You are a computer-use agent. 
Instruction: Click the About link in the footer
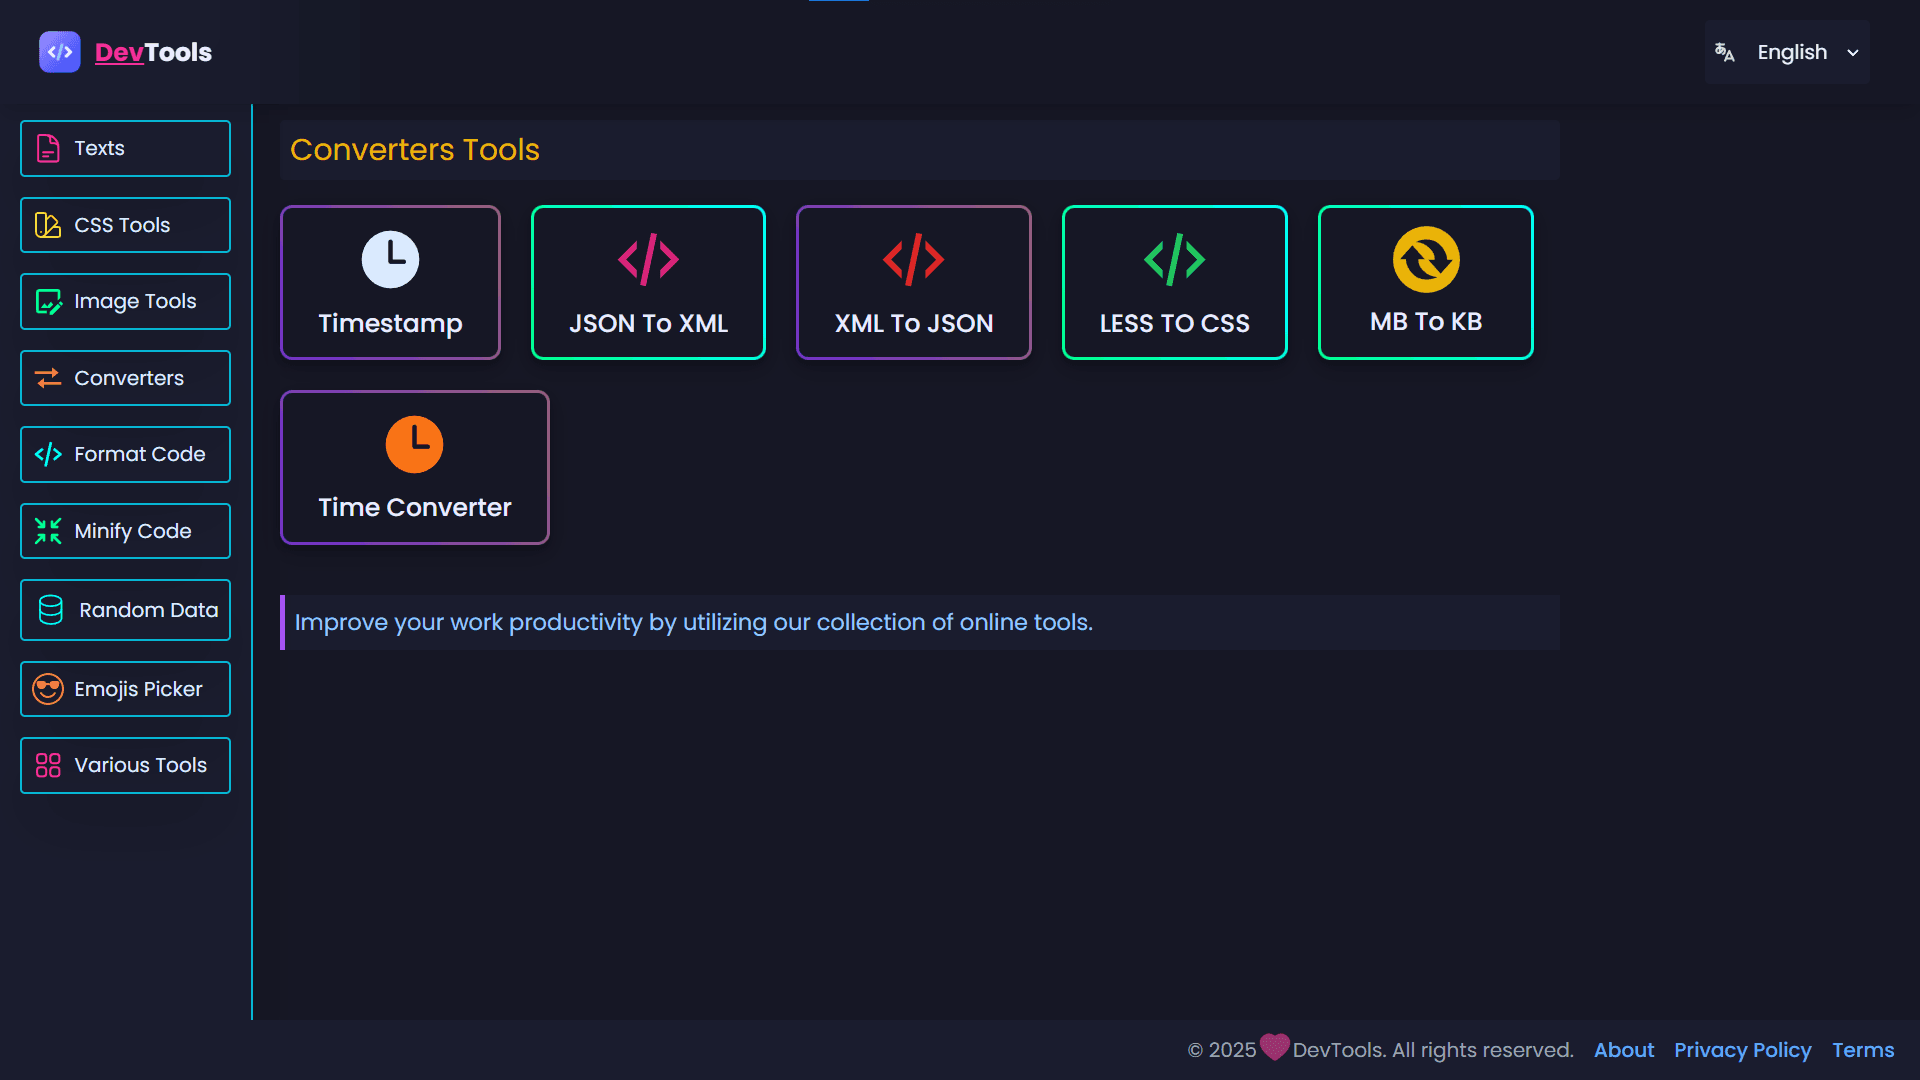click(1623, 1050)
